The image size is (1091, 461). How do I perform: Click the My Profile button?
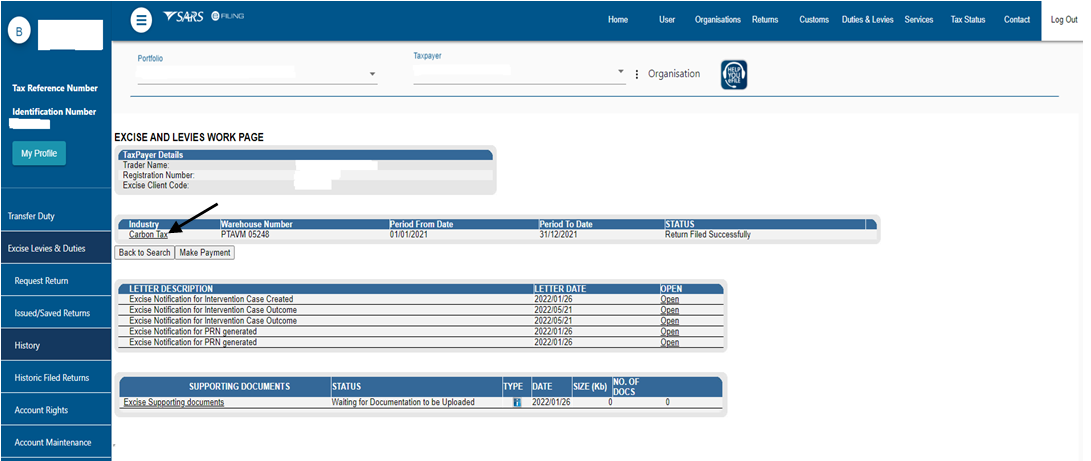click(x=39, y=153)
